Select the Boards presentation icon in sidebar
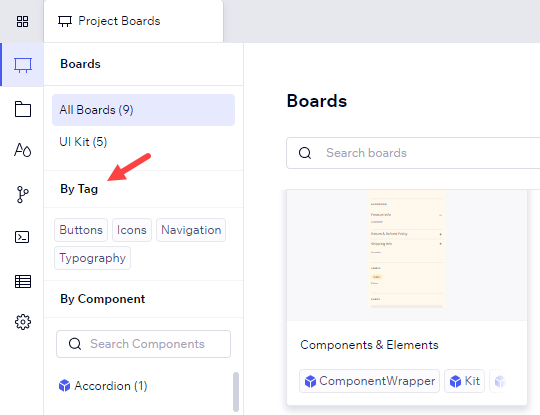The image size is (540, 415). [x=23, y=65]
